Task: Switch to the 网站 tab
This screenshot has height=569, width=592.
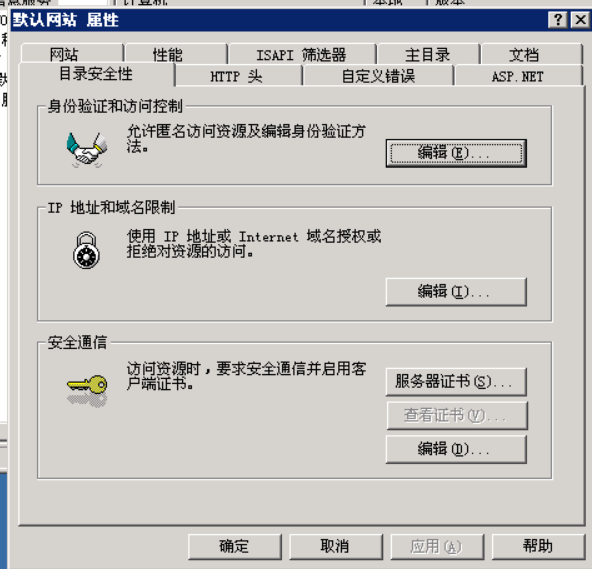Action: (72, 54)
